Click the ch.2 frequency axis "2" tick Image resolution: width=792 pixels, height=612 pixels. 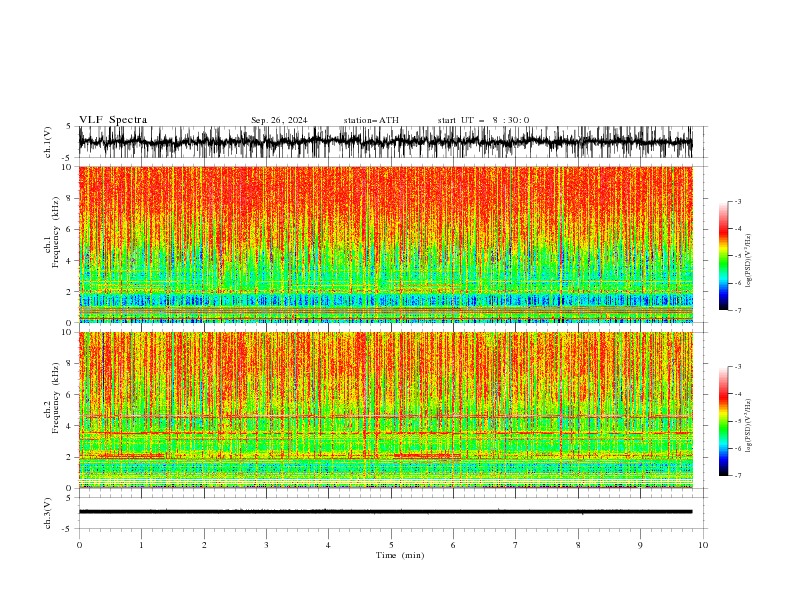pos(69,457)
